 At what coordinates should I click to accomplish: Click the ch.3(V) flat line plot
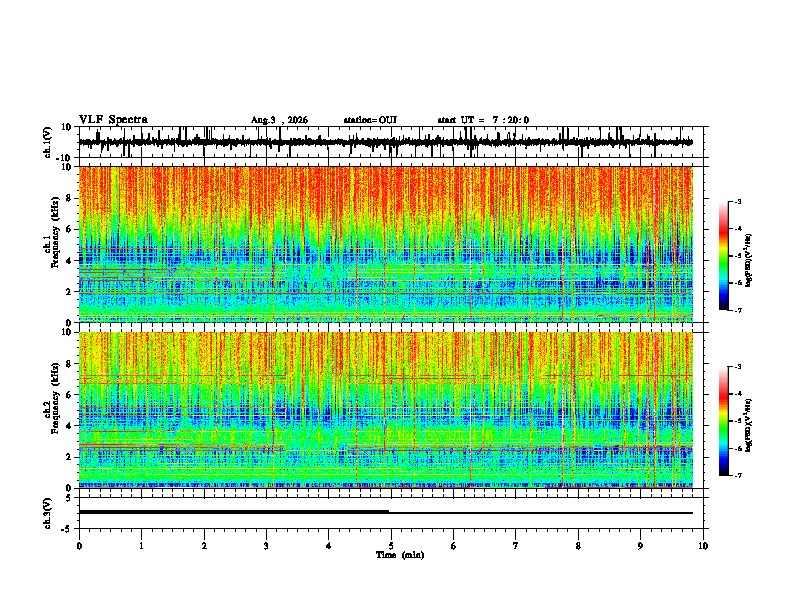click(x=385, y=513)
